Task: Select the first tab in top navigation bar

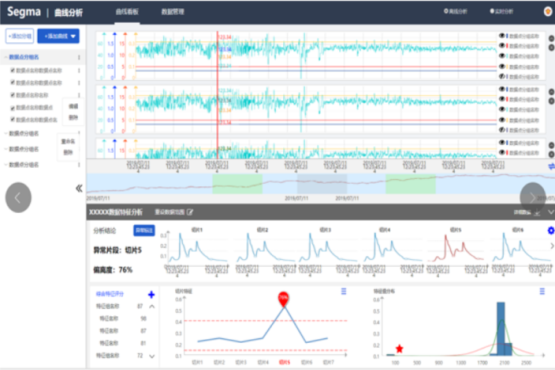Action: click(127, 12)
